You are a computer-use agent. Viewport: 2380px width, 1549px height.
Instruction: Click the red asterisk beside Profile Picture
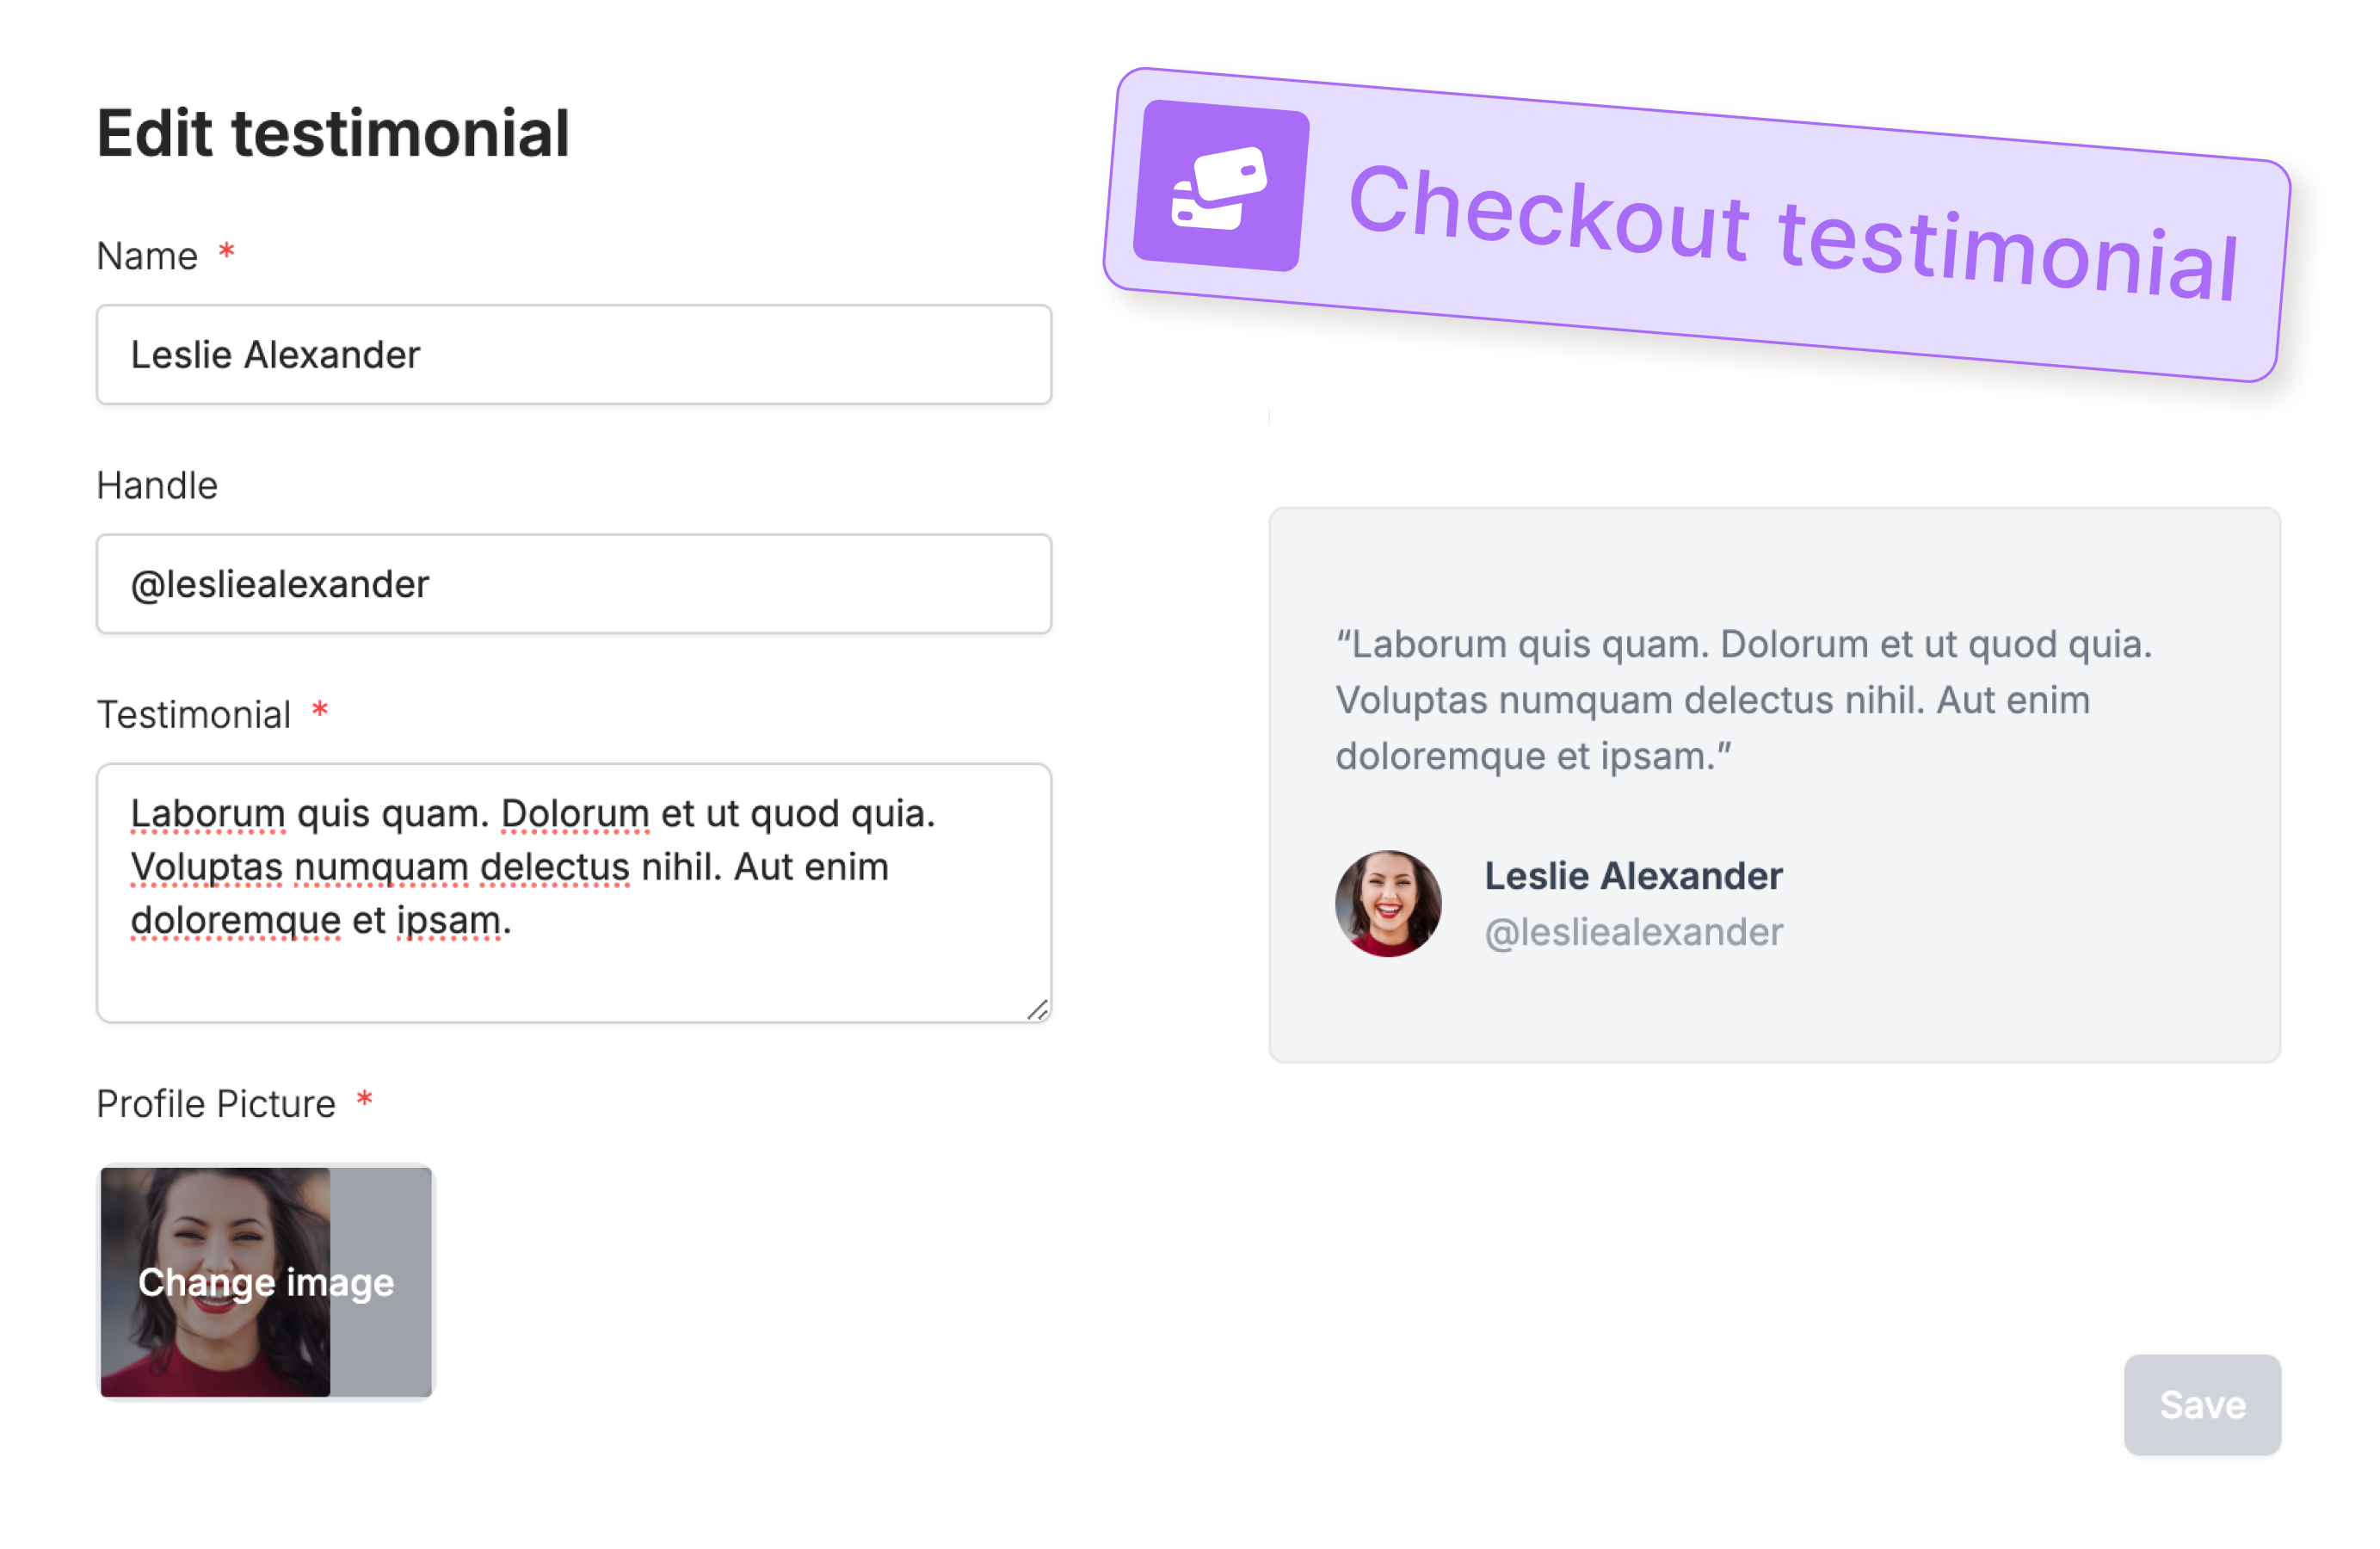point(365,1098)
